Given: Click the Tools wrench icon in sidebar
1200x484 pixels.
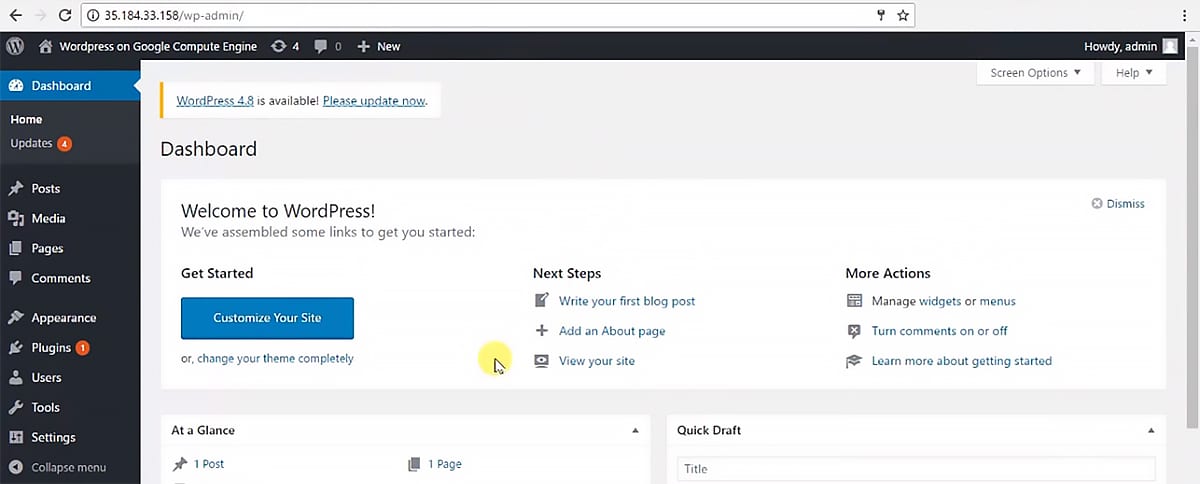Looking at the screenshot, I should tap(16, 408).
